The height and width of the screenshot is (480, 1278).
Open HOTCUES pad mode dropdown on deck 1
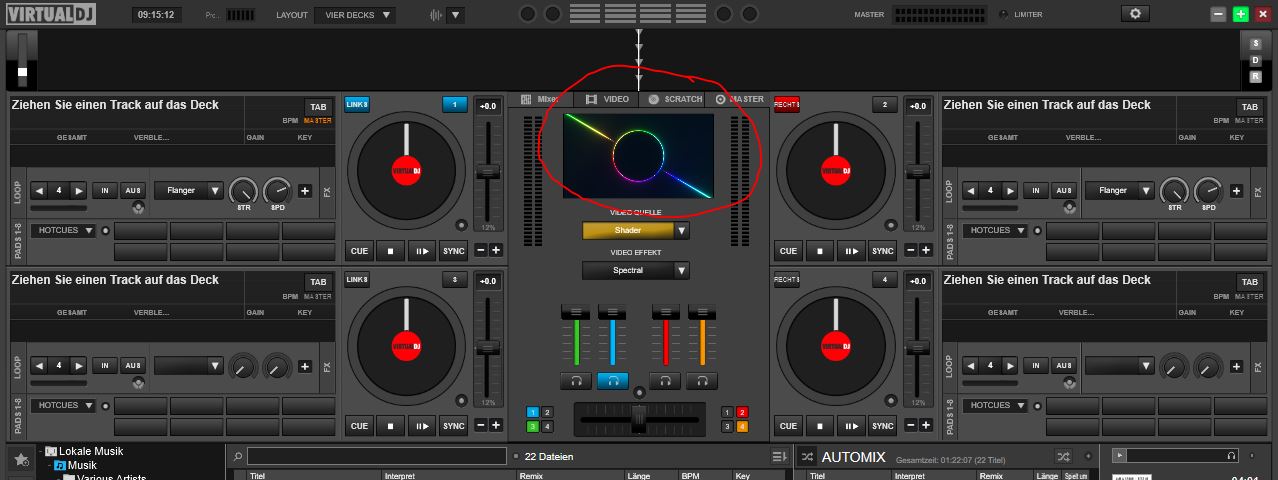click(x=63, y=230)
